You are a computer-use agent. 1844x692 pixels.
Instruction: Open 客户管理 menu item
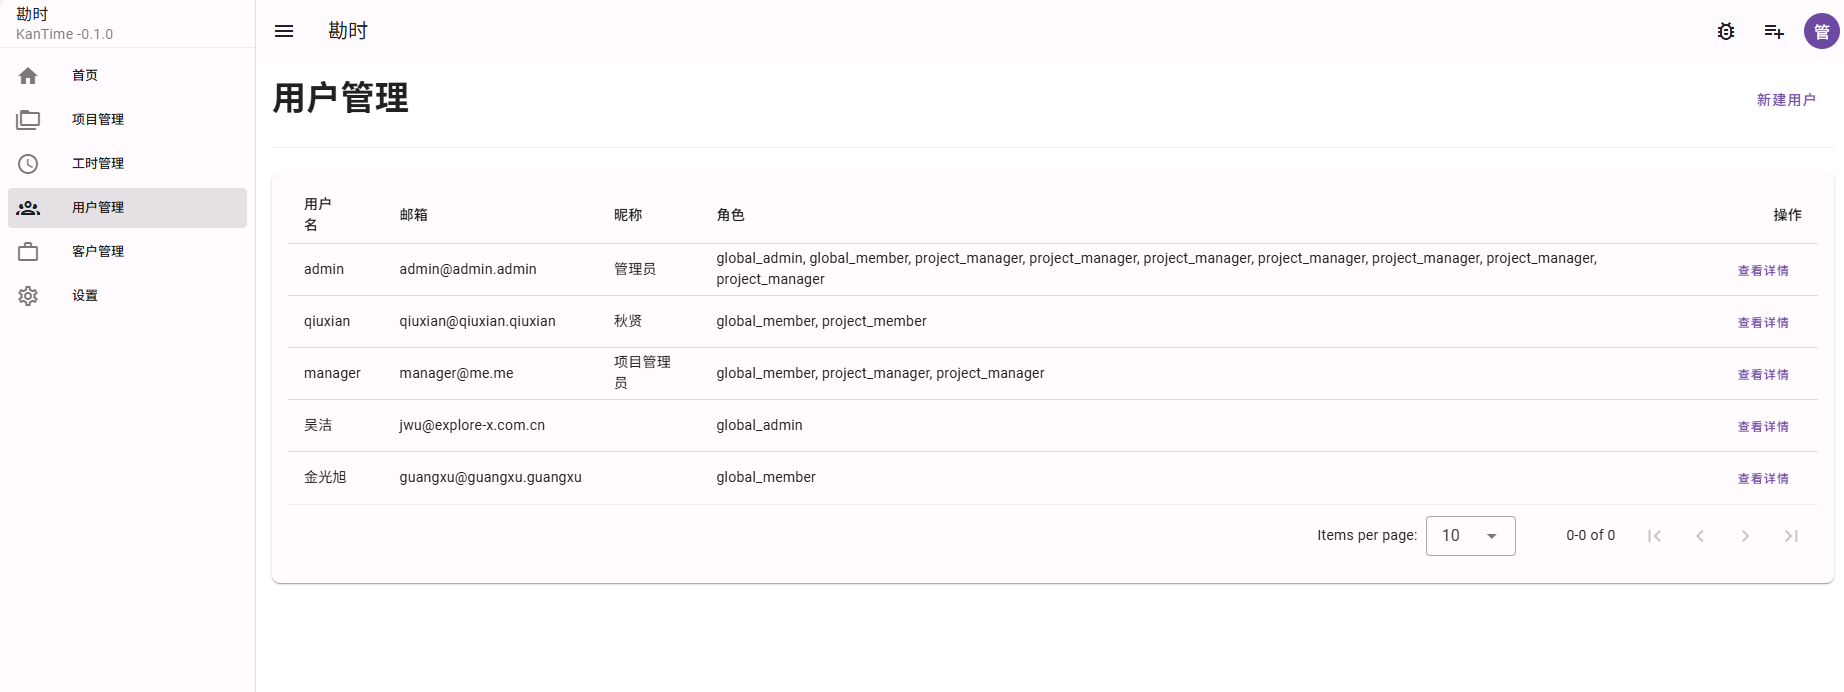click(127, 251)
